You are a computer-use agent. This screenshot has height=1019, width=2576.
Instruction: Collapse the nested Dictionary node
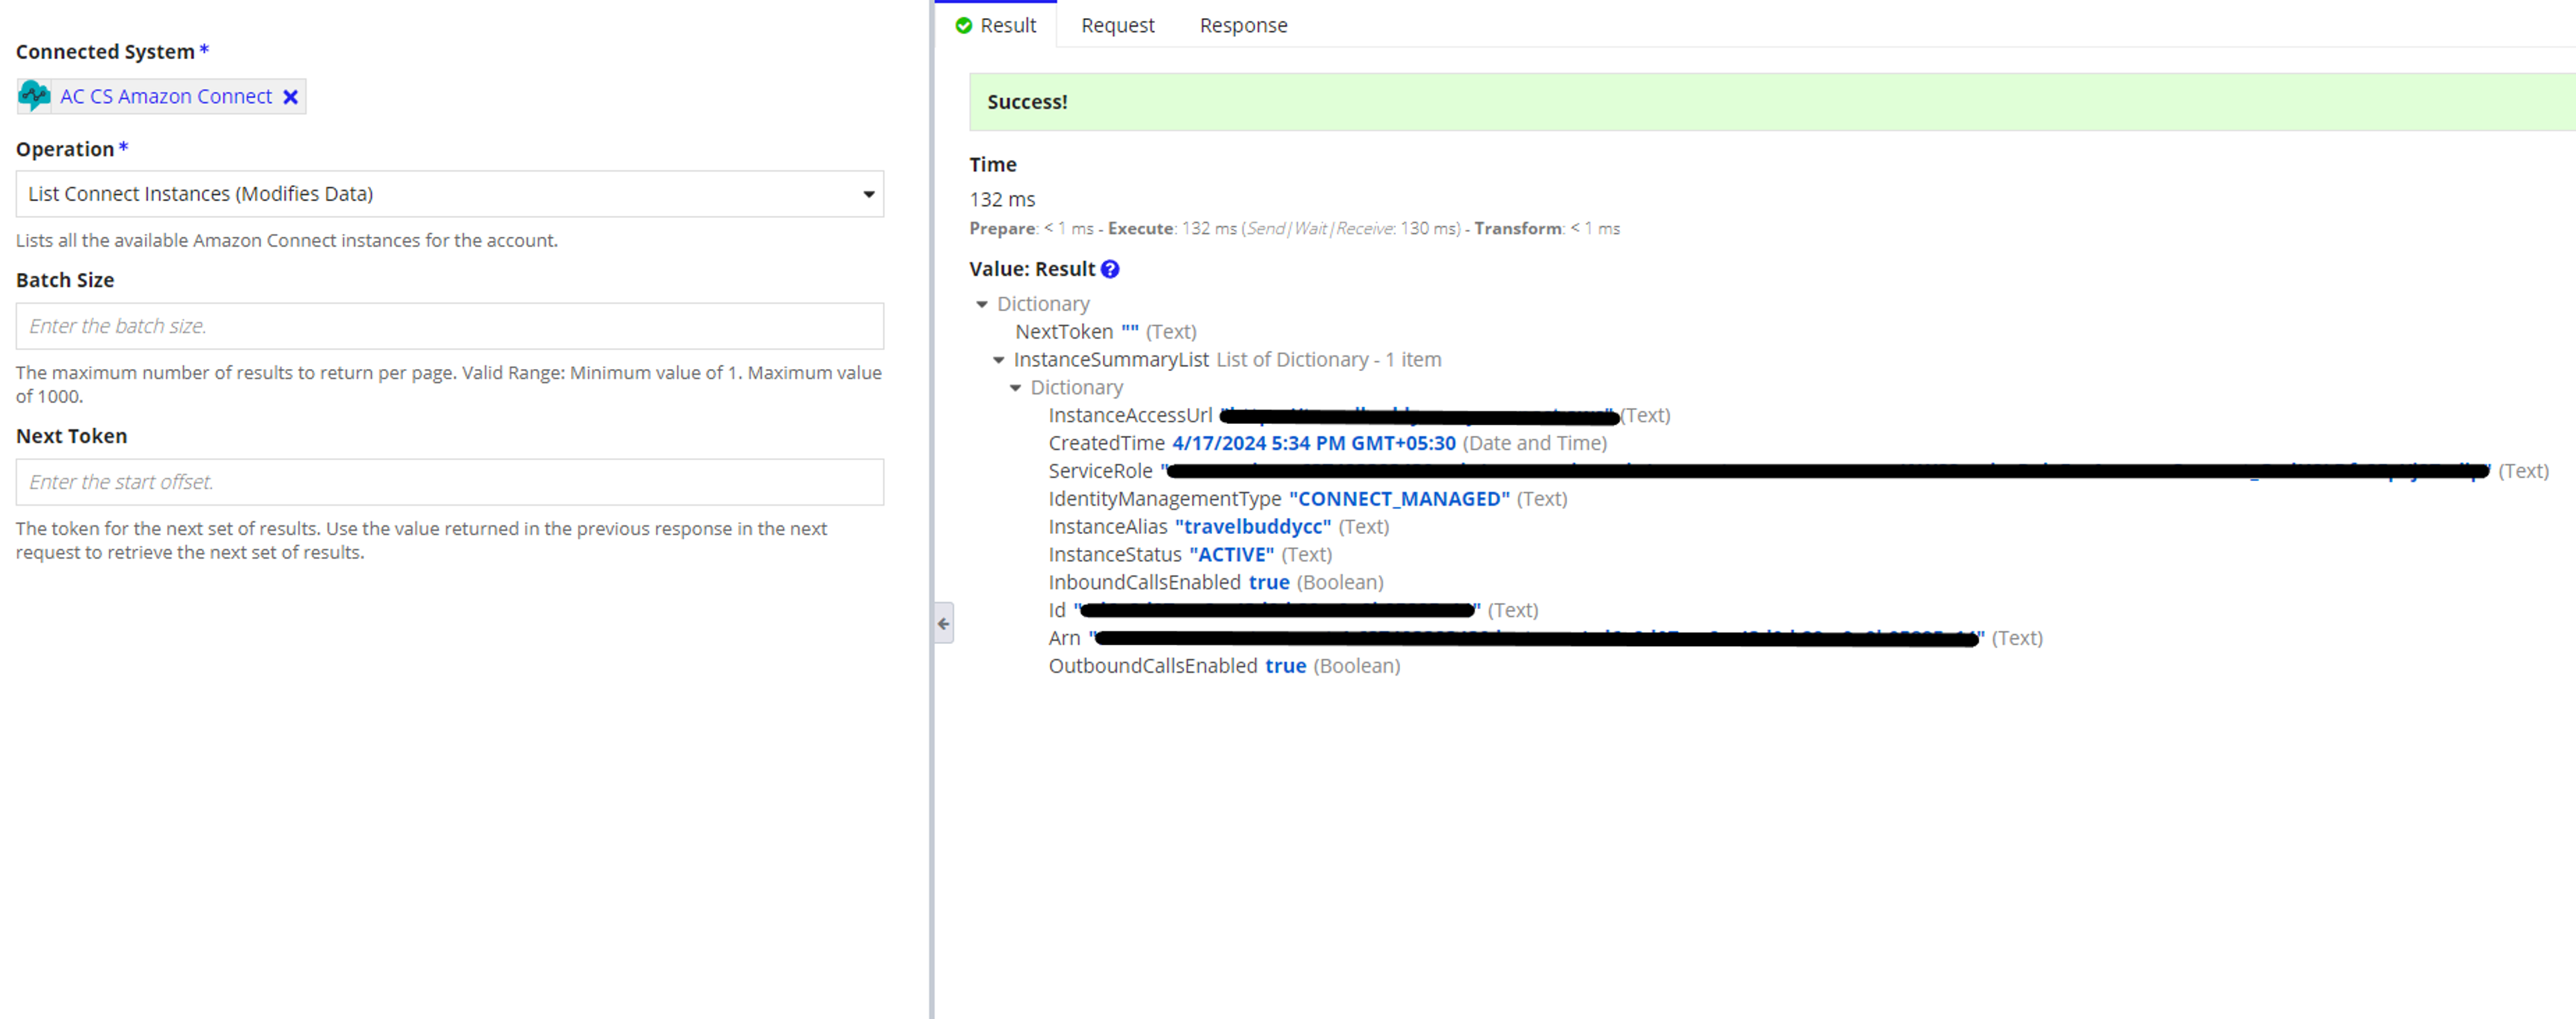(1016, 388)
